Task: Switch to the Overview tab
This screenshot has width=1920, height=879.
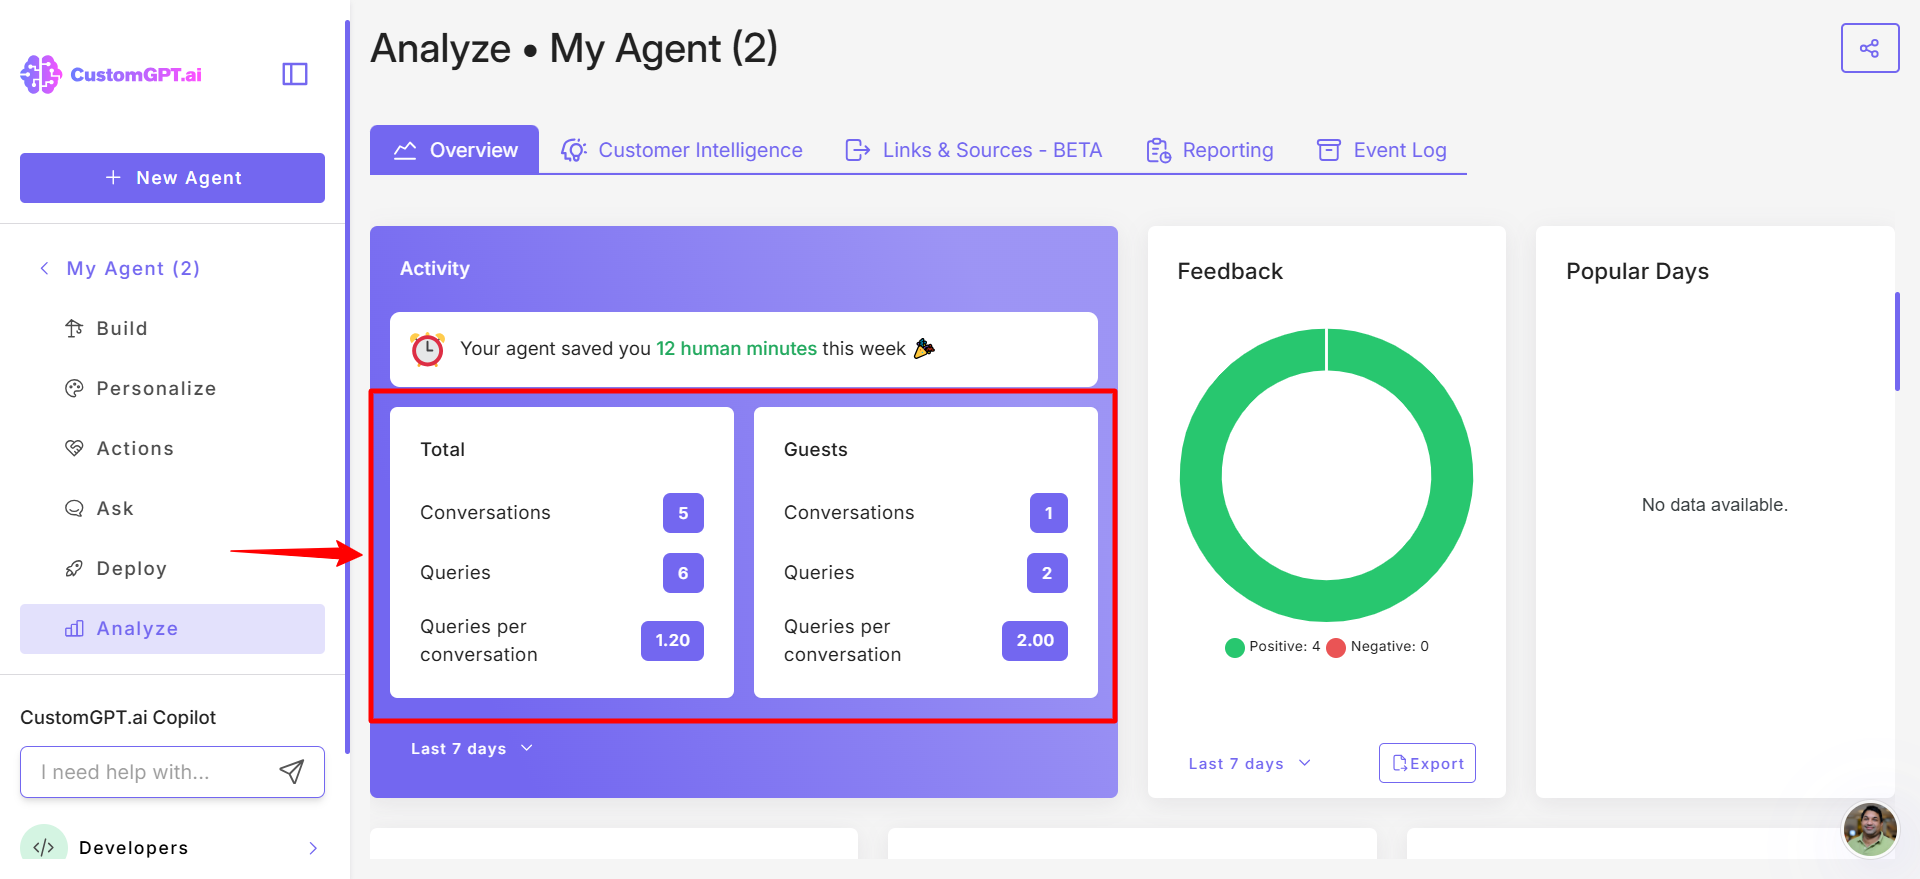Action: coord(454,150)
